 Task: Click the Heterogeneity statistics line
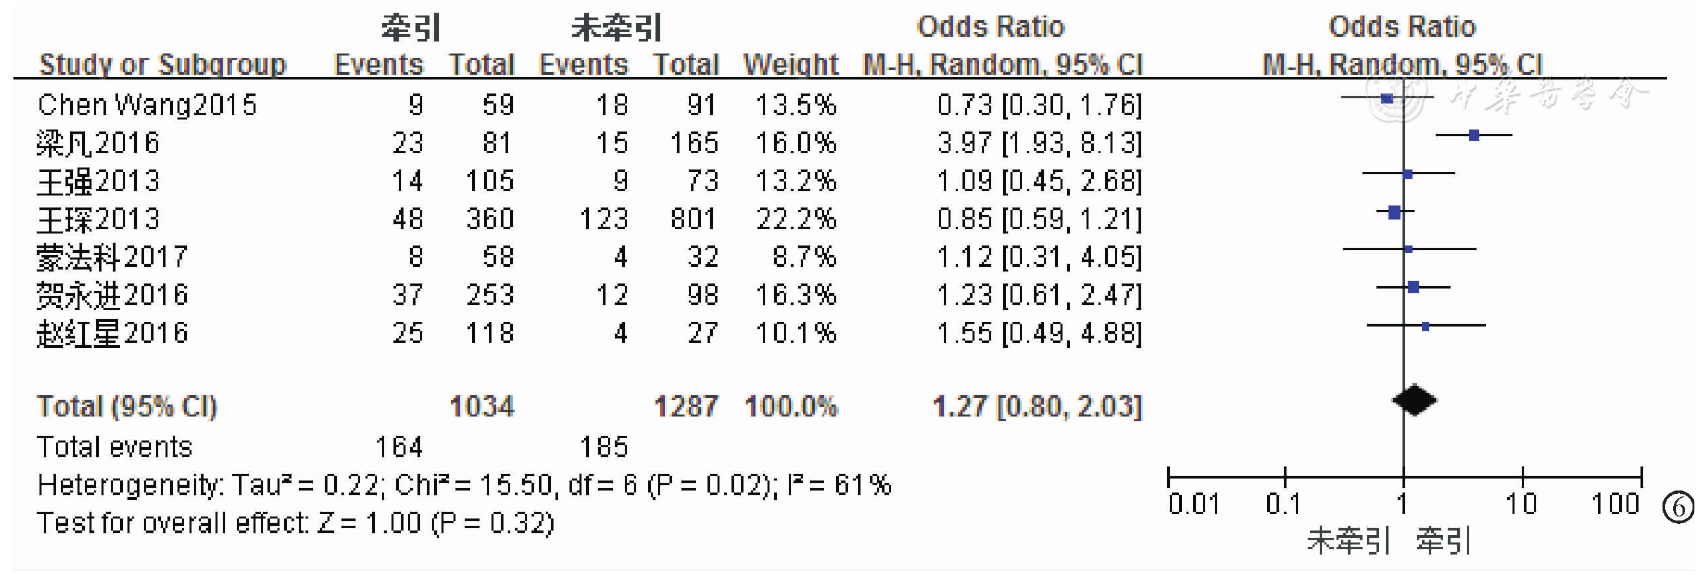point(464,485)
